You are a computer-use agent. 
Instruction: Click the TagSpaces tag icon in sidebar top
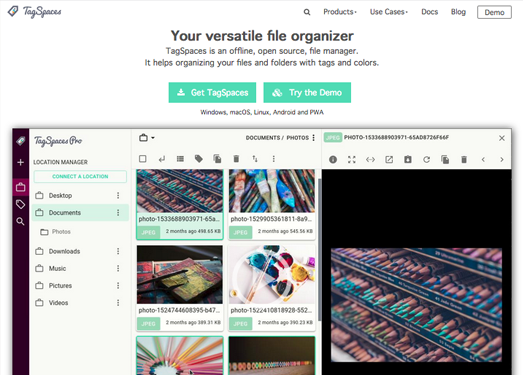[x=20, y=141]
